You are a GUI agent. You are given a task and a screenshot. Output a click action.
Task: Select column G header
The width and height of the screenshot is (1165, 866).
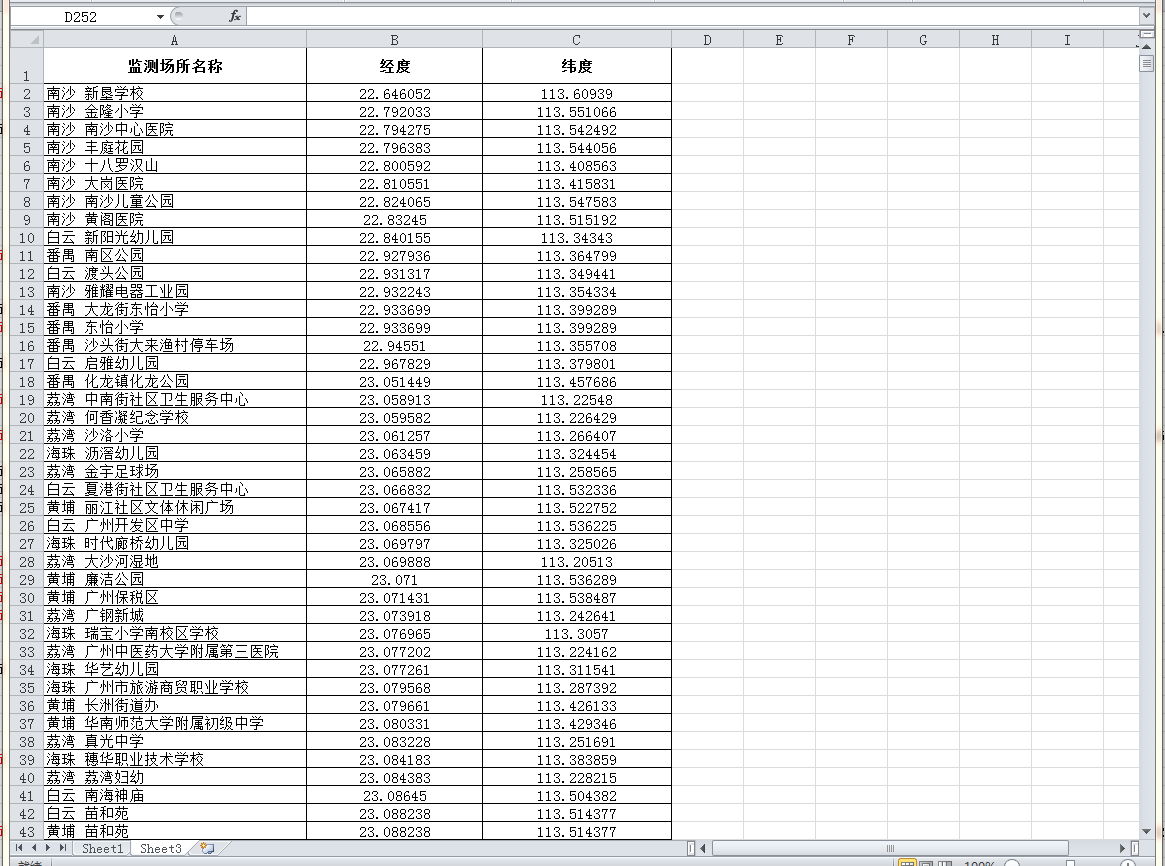(x=924, y=39)
